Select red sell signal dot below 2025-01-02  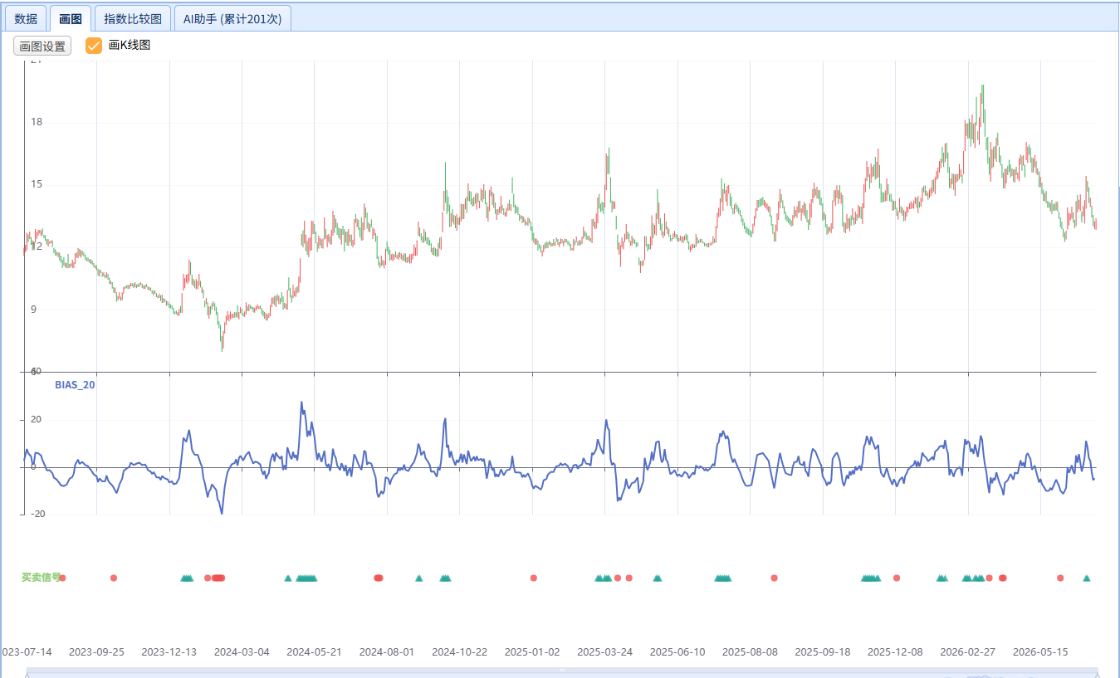(x=534, y=578)
